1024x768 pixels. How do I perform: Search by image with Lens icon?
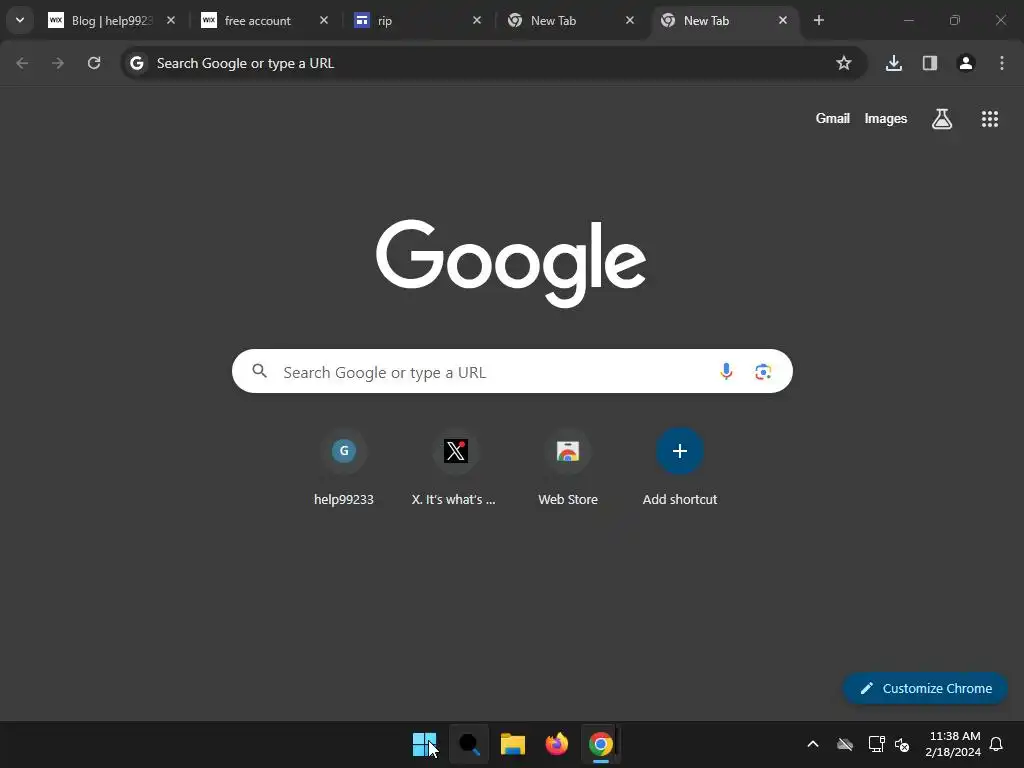click(x=763, y=372)
